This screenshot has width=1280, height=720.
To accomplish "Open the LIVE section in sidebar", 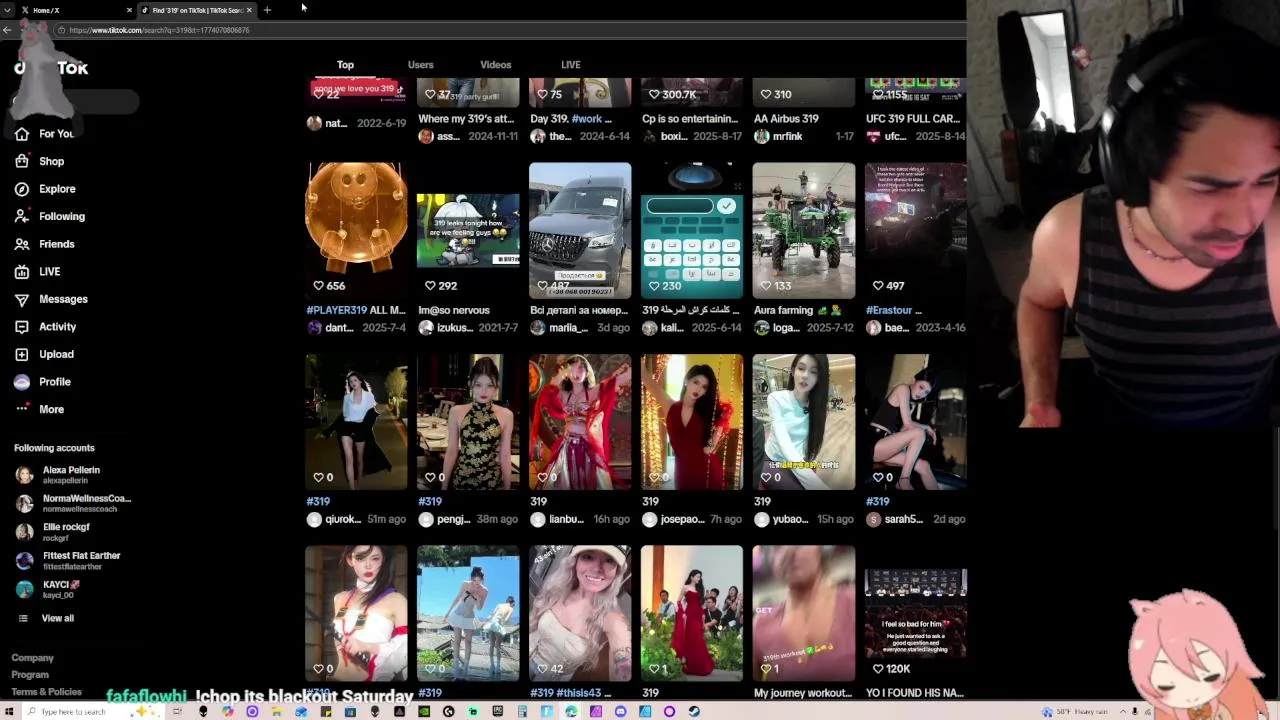I will coord(38,272).
